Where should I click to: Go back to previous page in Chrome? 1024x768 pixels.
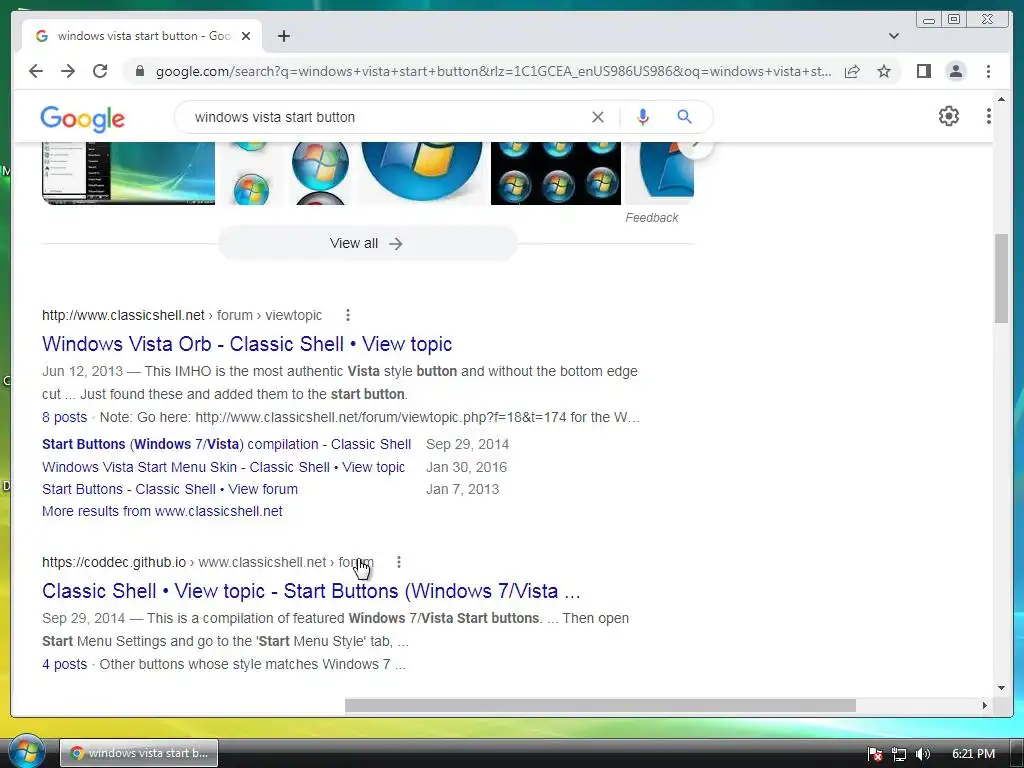[x=36, y=71]
